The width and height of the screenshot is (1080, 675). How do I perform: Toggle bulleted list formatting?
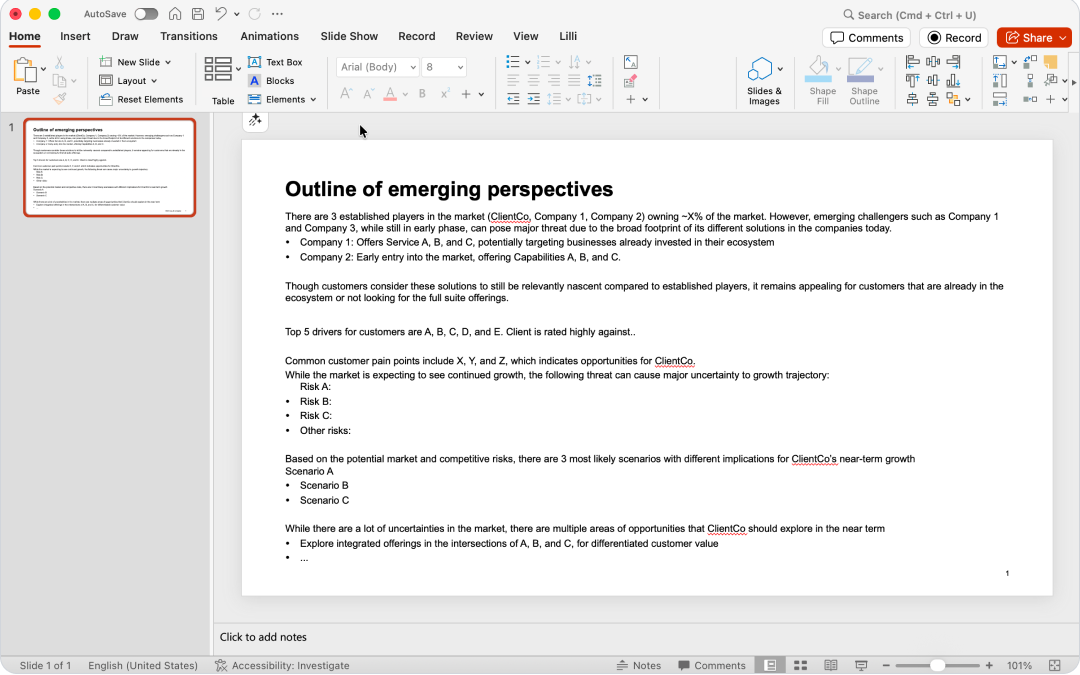512,62
